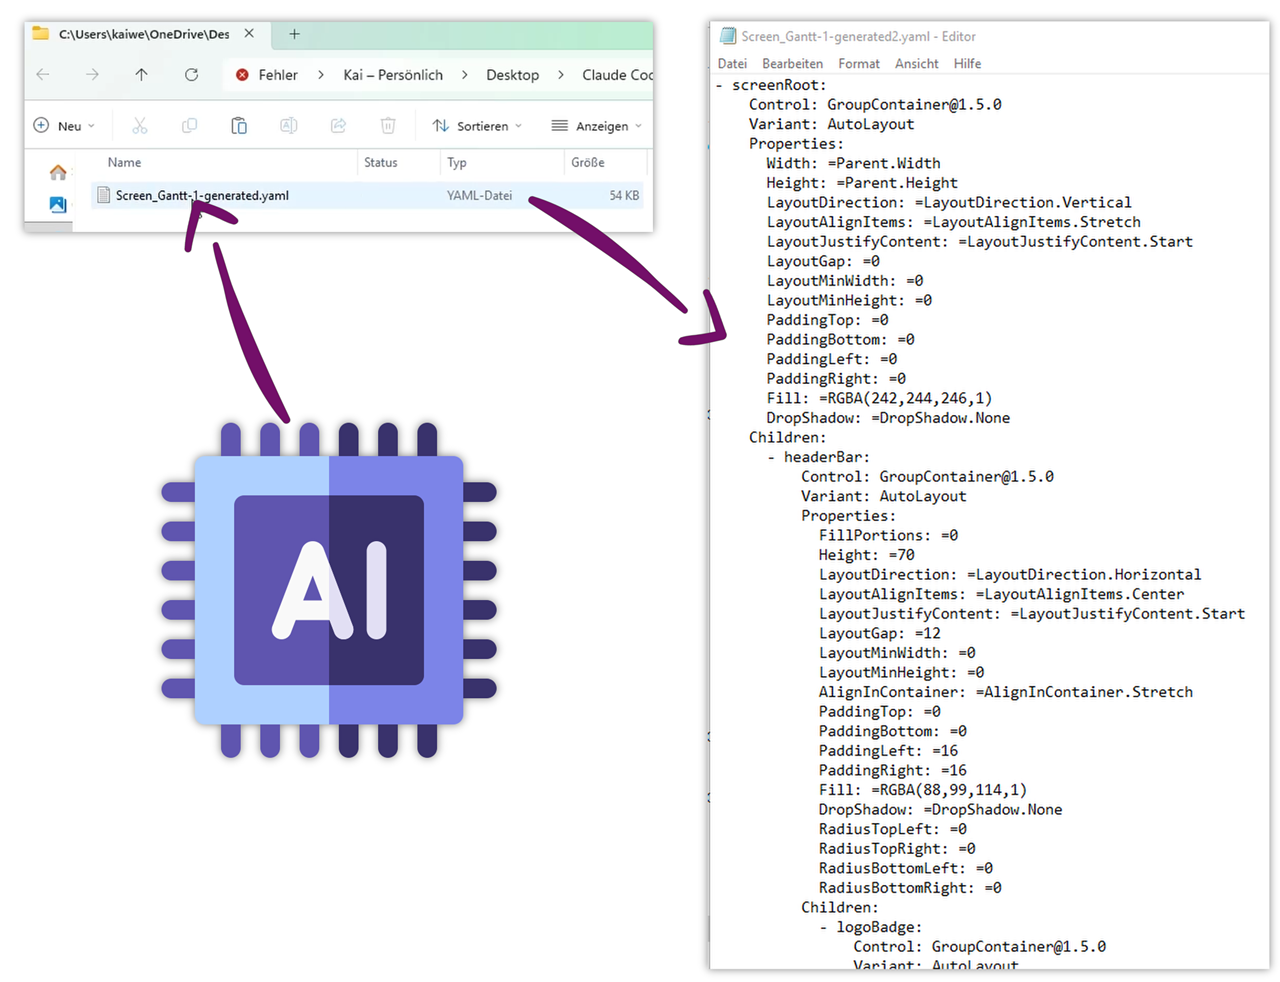Expand the chevron after Kai – Persönlich
Viewport: 1280px width, 982px height.
tap(465, 75)
